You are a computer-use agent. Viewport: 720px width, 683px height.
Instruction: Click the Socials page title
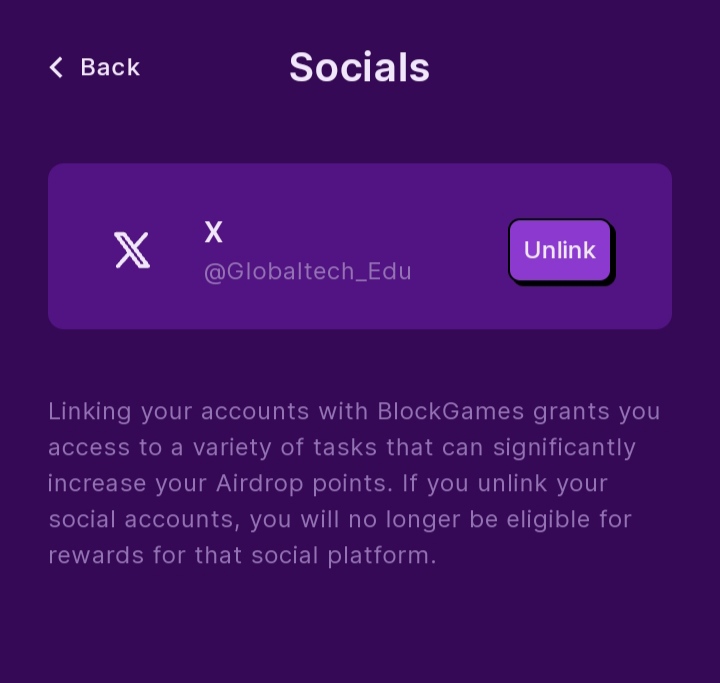[x=359, y=67]
